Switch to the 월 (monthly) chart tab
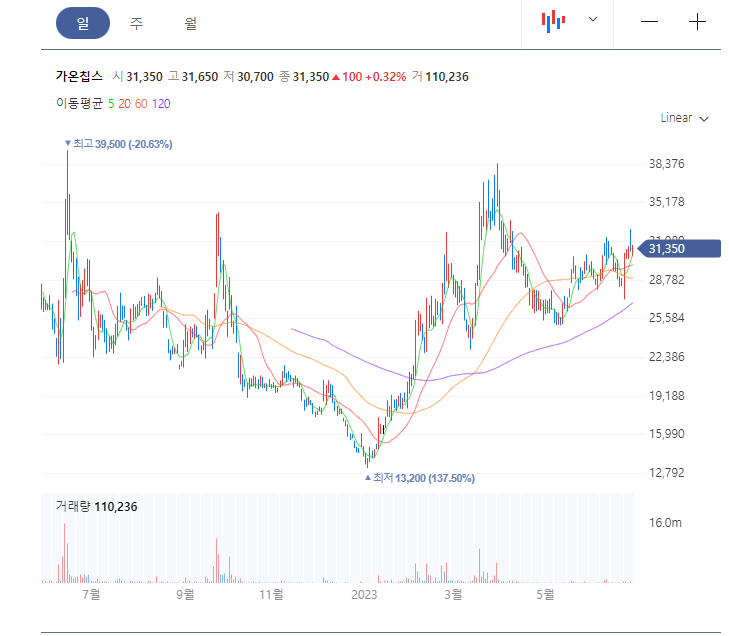This screenshot has width=729, height=636. point(191,23)
